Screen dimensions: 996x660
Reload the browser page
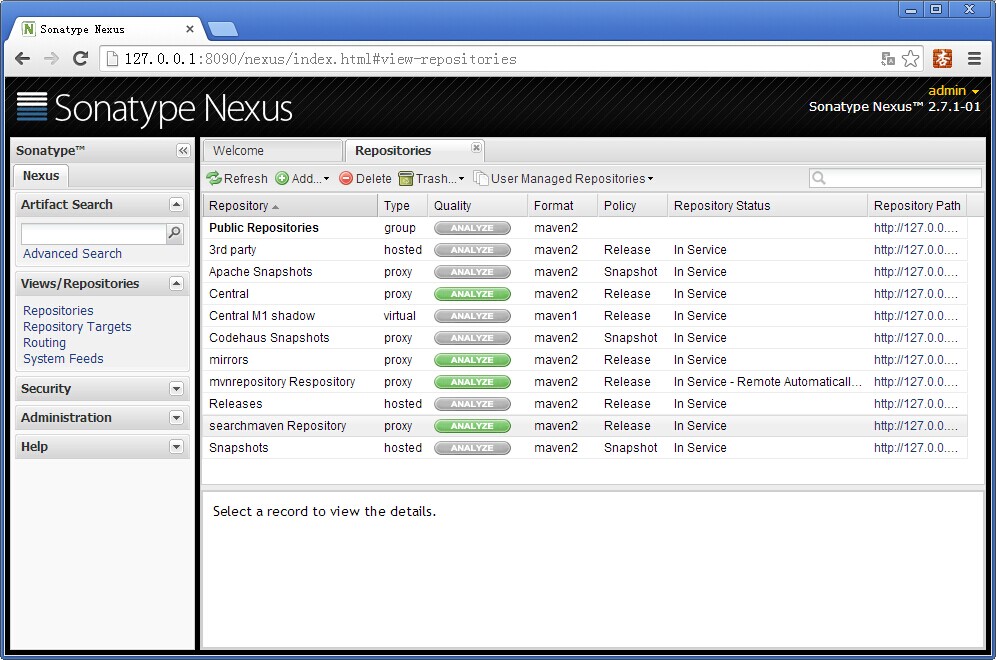(x=81, y=59)
